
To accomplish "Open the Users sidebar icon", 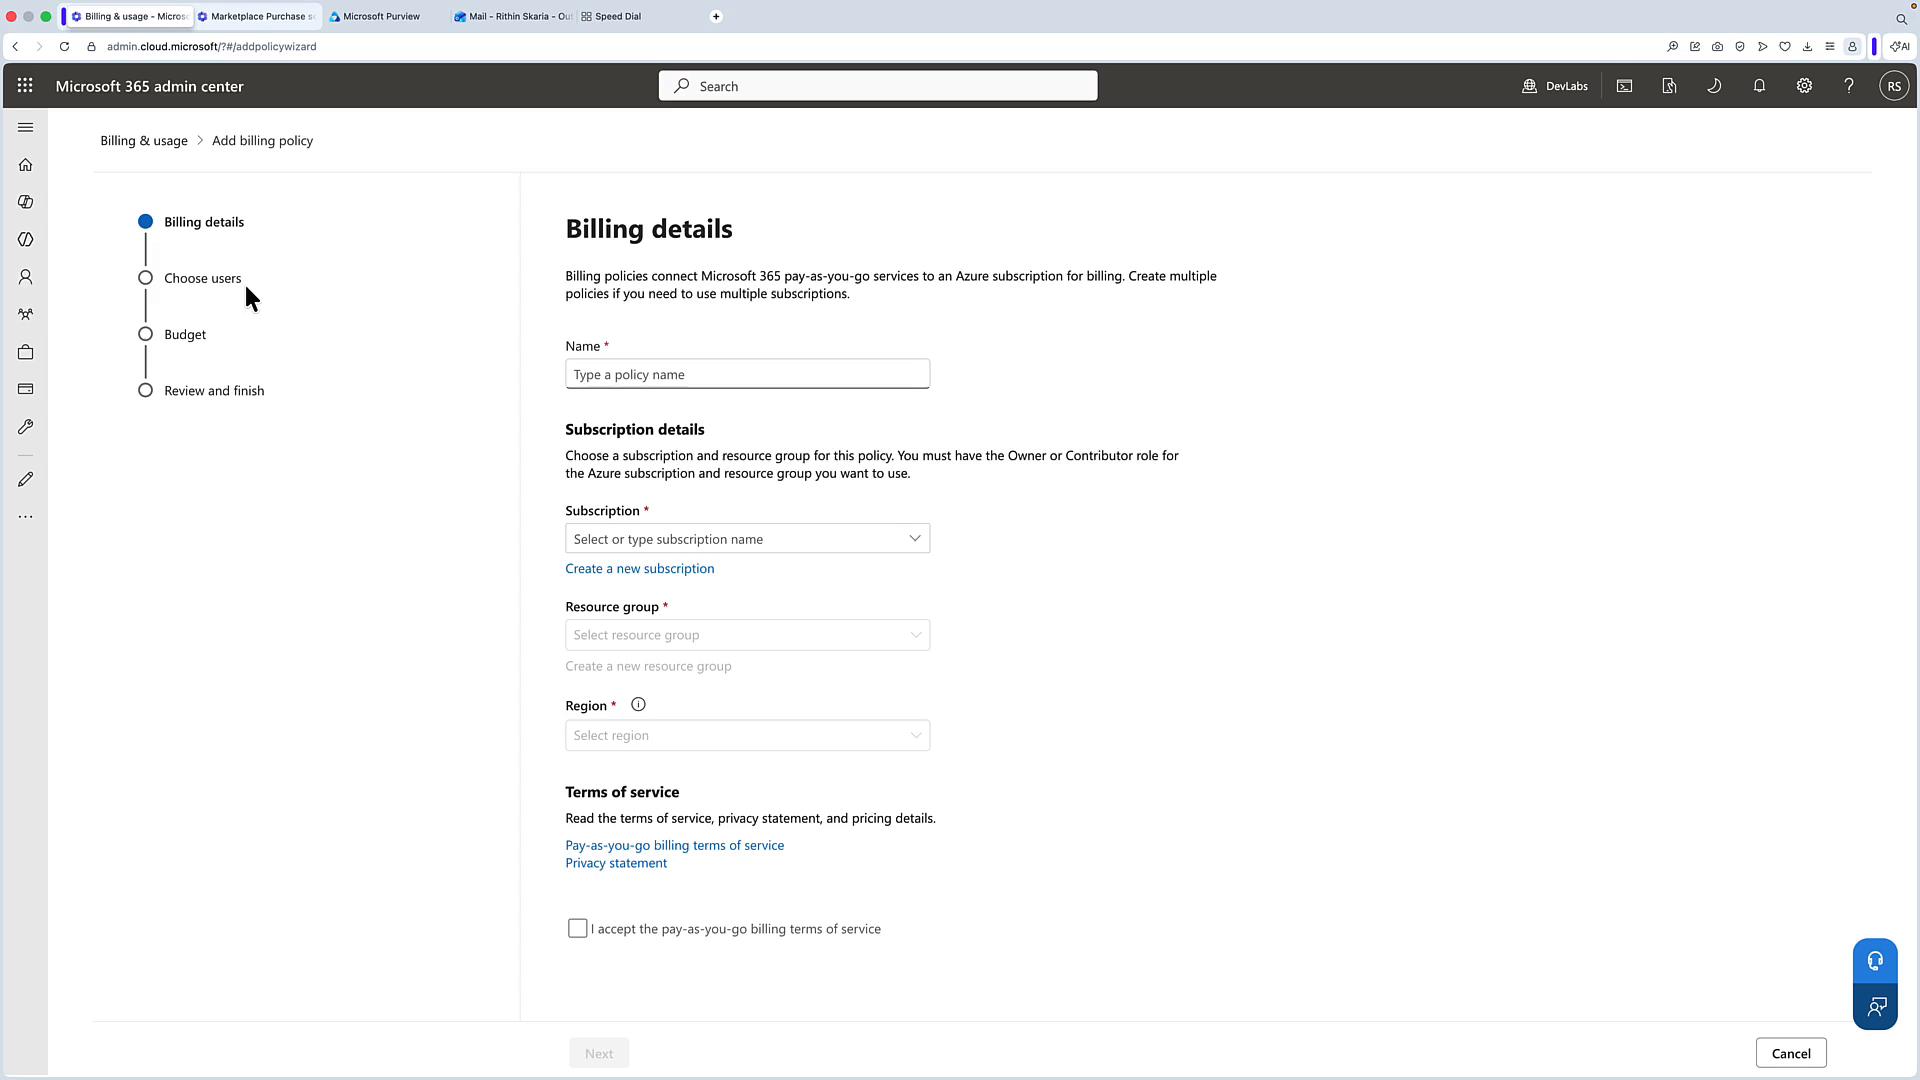I will (26, 277).
